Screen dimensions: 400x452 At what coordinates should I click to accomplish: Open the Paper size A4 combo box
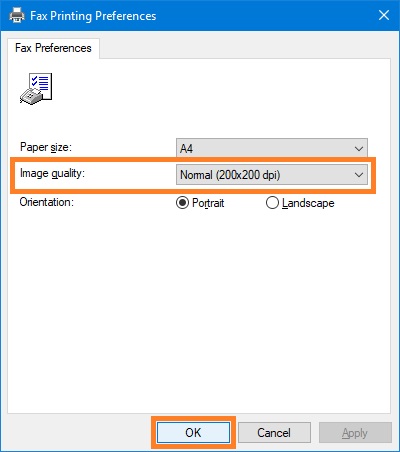click(272, 148)
